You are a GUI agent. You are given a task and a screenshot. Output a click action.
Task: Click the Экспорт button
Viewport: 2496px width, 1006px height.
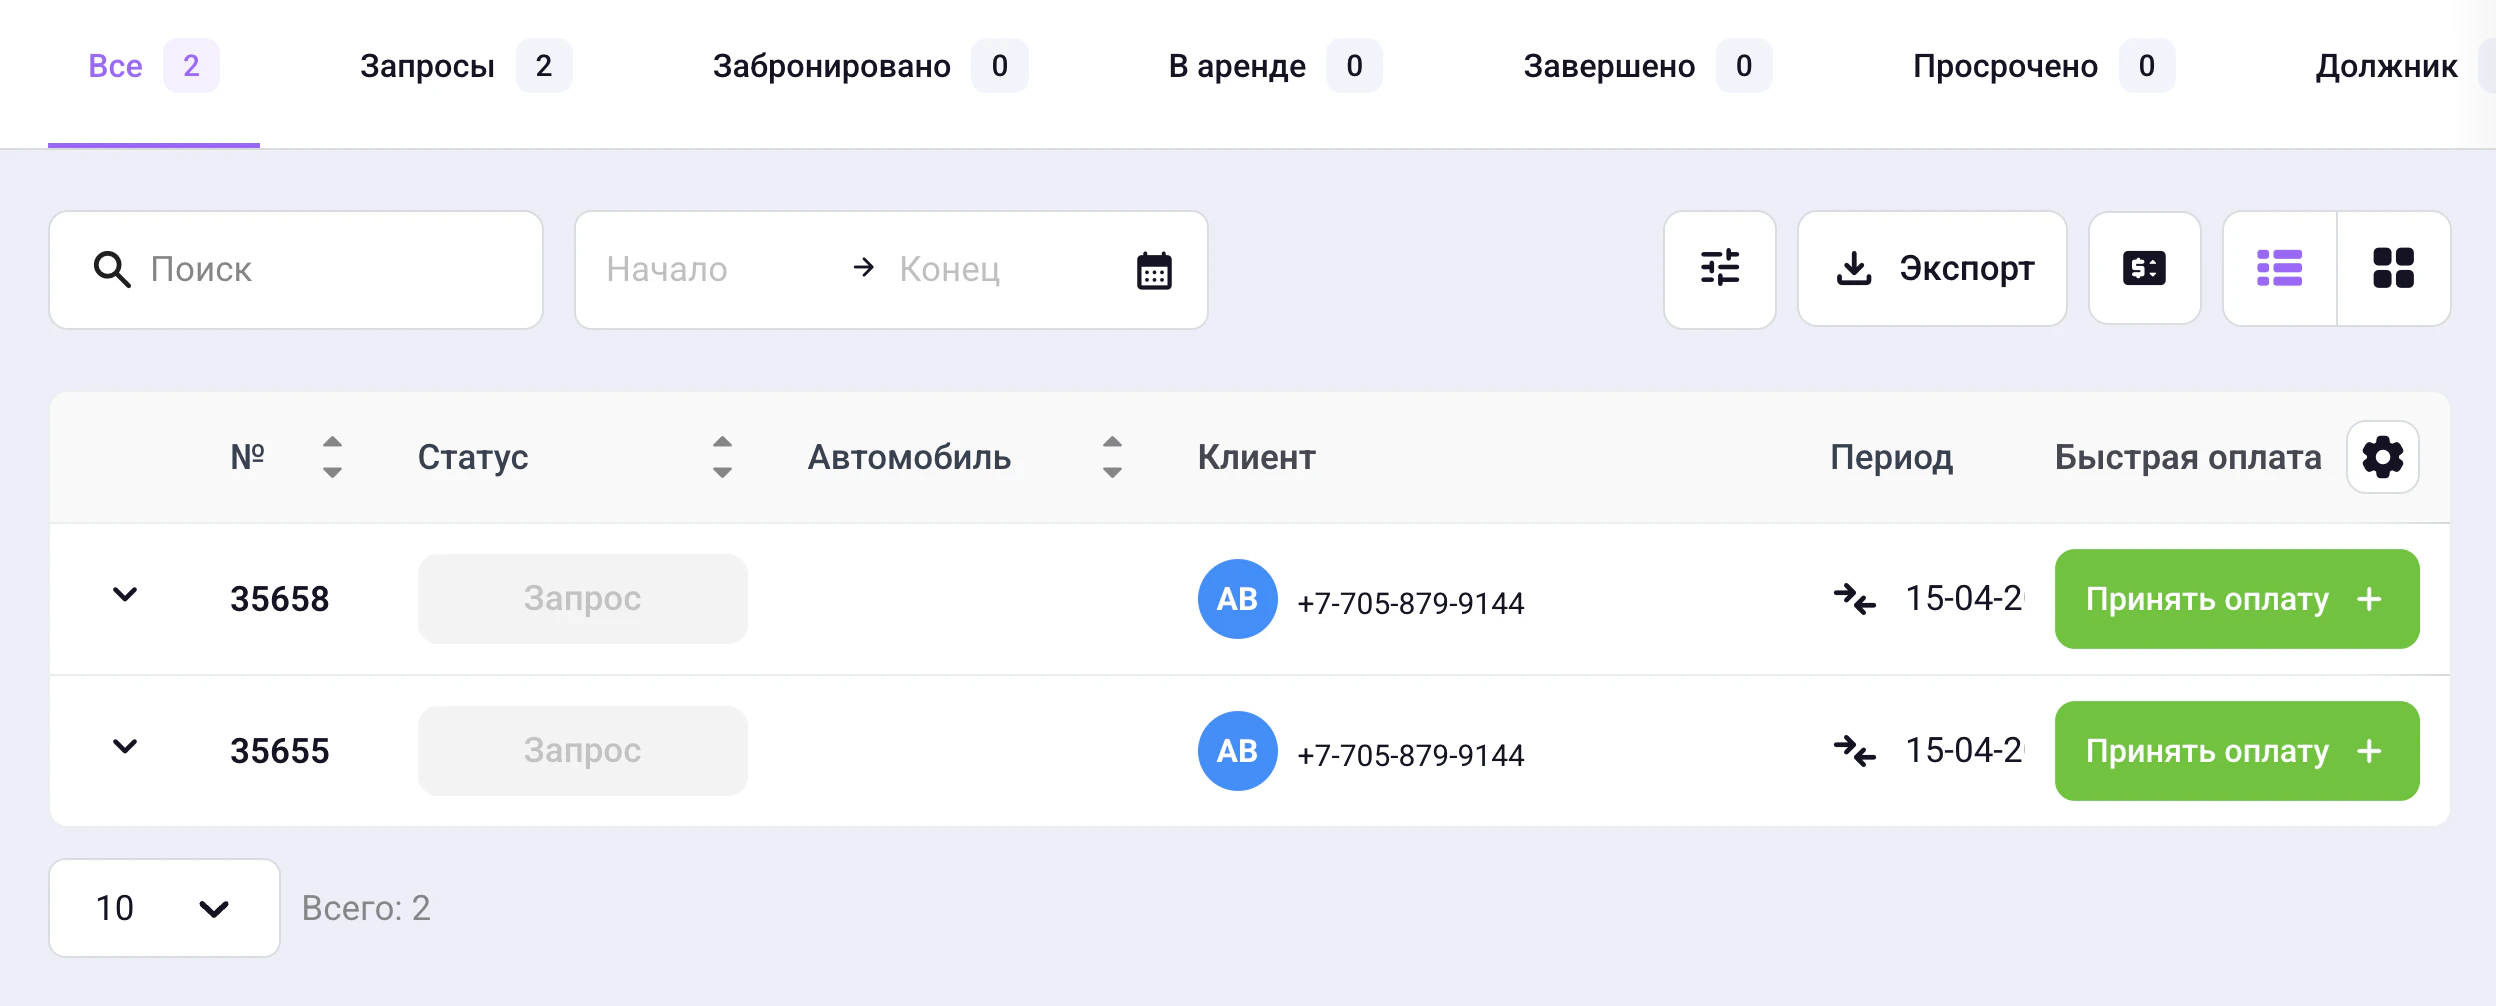pyautogui.click(x=1933, y=268)
